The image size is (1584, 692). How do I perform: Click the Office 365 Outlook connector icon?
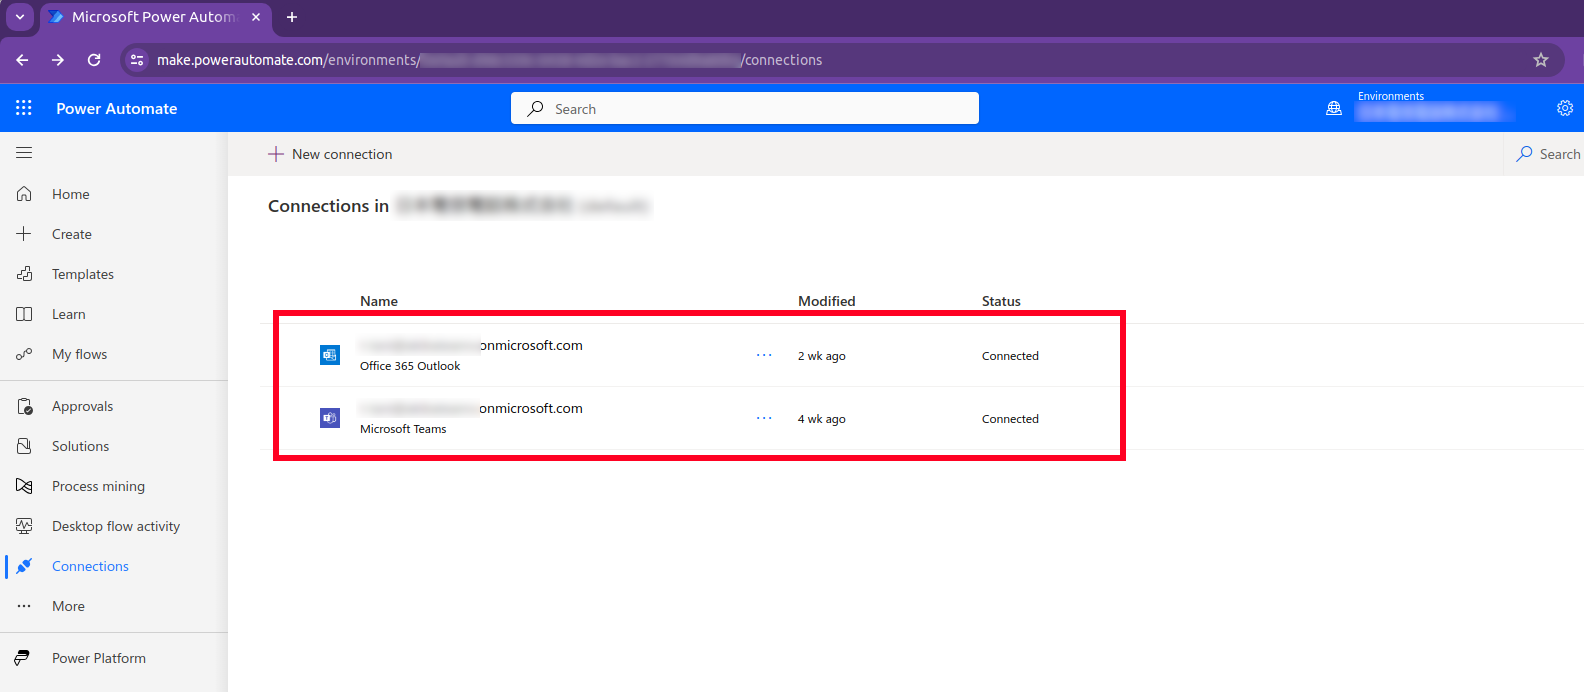click(330, 355)
